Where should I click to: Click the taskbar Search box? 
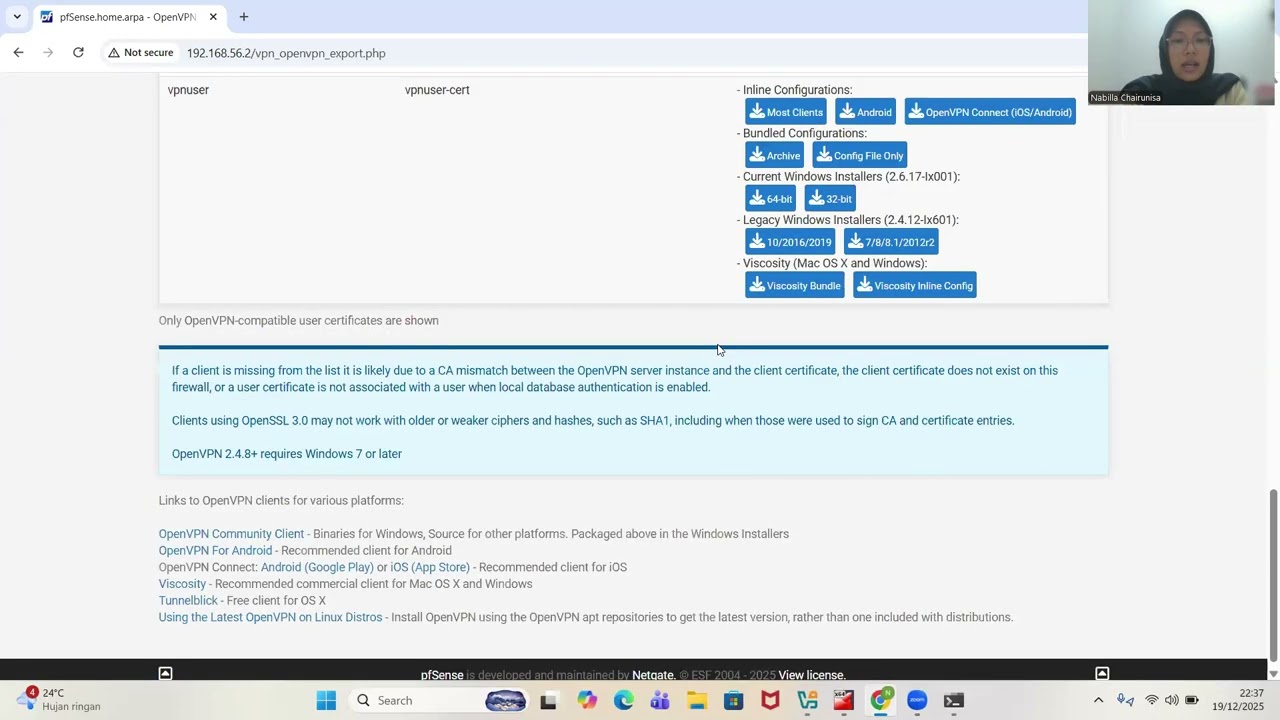[435, 701]
